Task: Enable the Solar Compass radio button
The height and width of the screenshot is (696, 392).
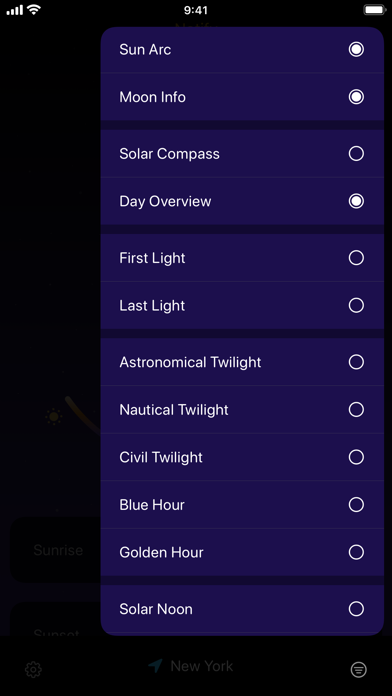Action: [x=356, y=154]
